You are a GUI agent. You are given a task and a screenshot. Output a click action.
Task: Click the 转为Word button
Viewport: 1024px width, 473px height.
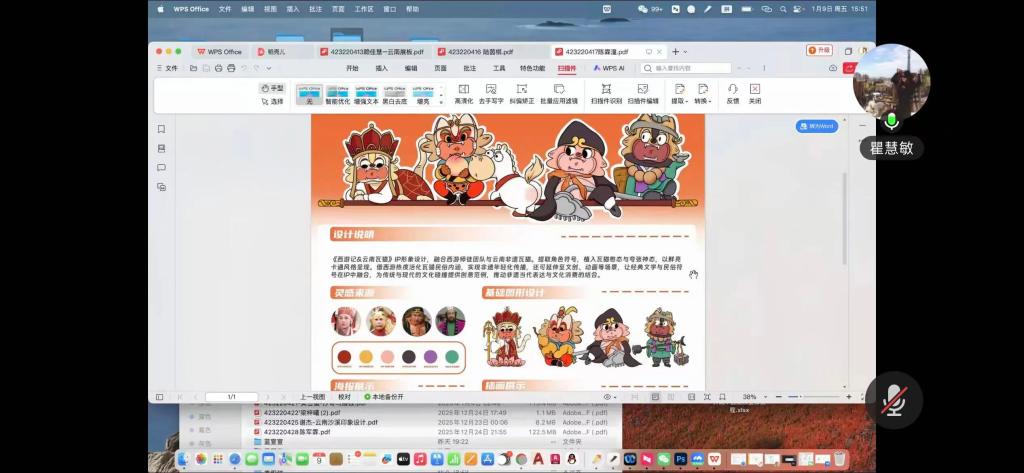pyautogui.click(x=817, y=127)
